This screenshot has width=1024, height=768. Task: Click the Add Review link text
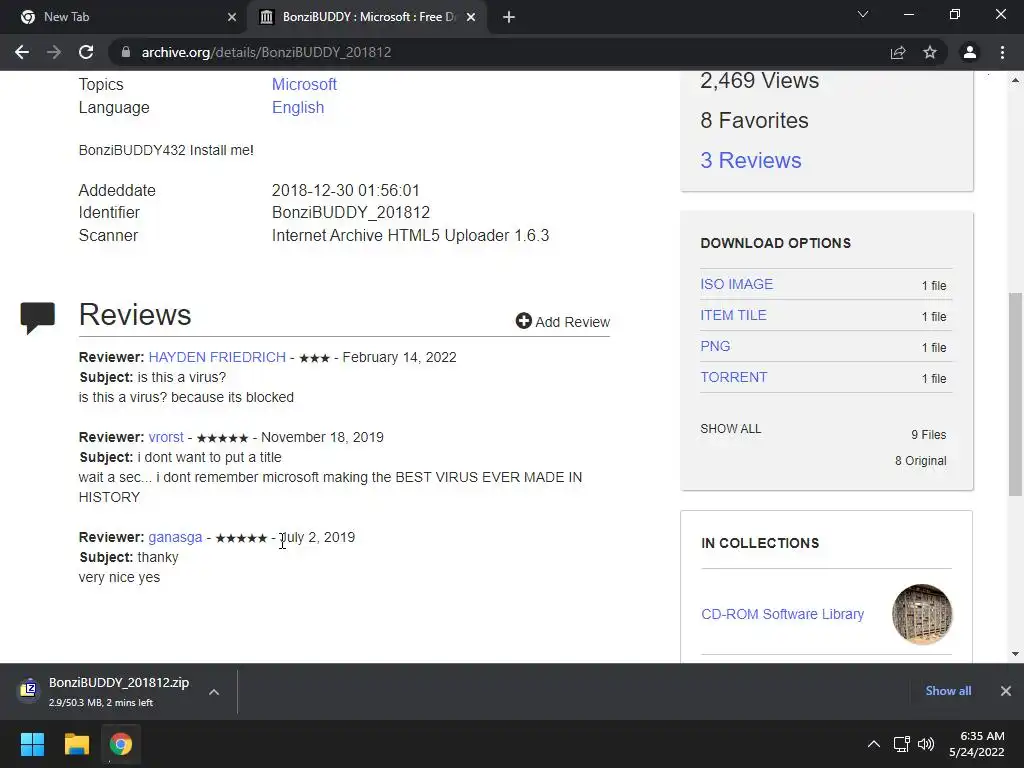[x=572, y=322]
